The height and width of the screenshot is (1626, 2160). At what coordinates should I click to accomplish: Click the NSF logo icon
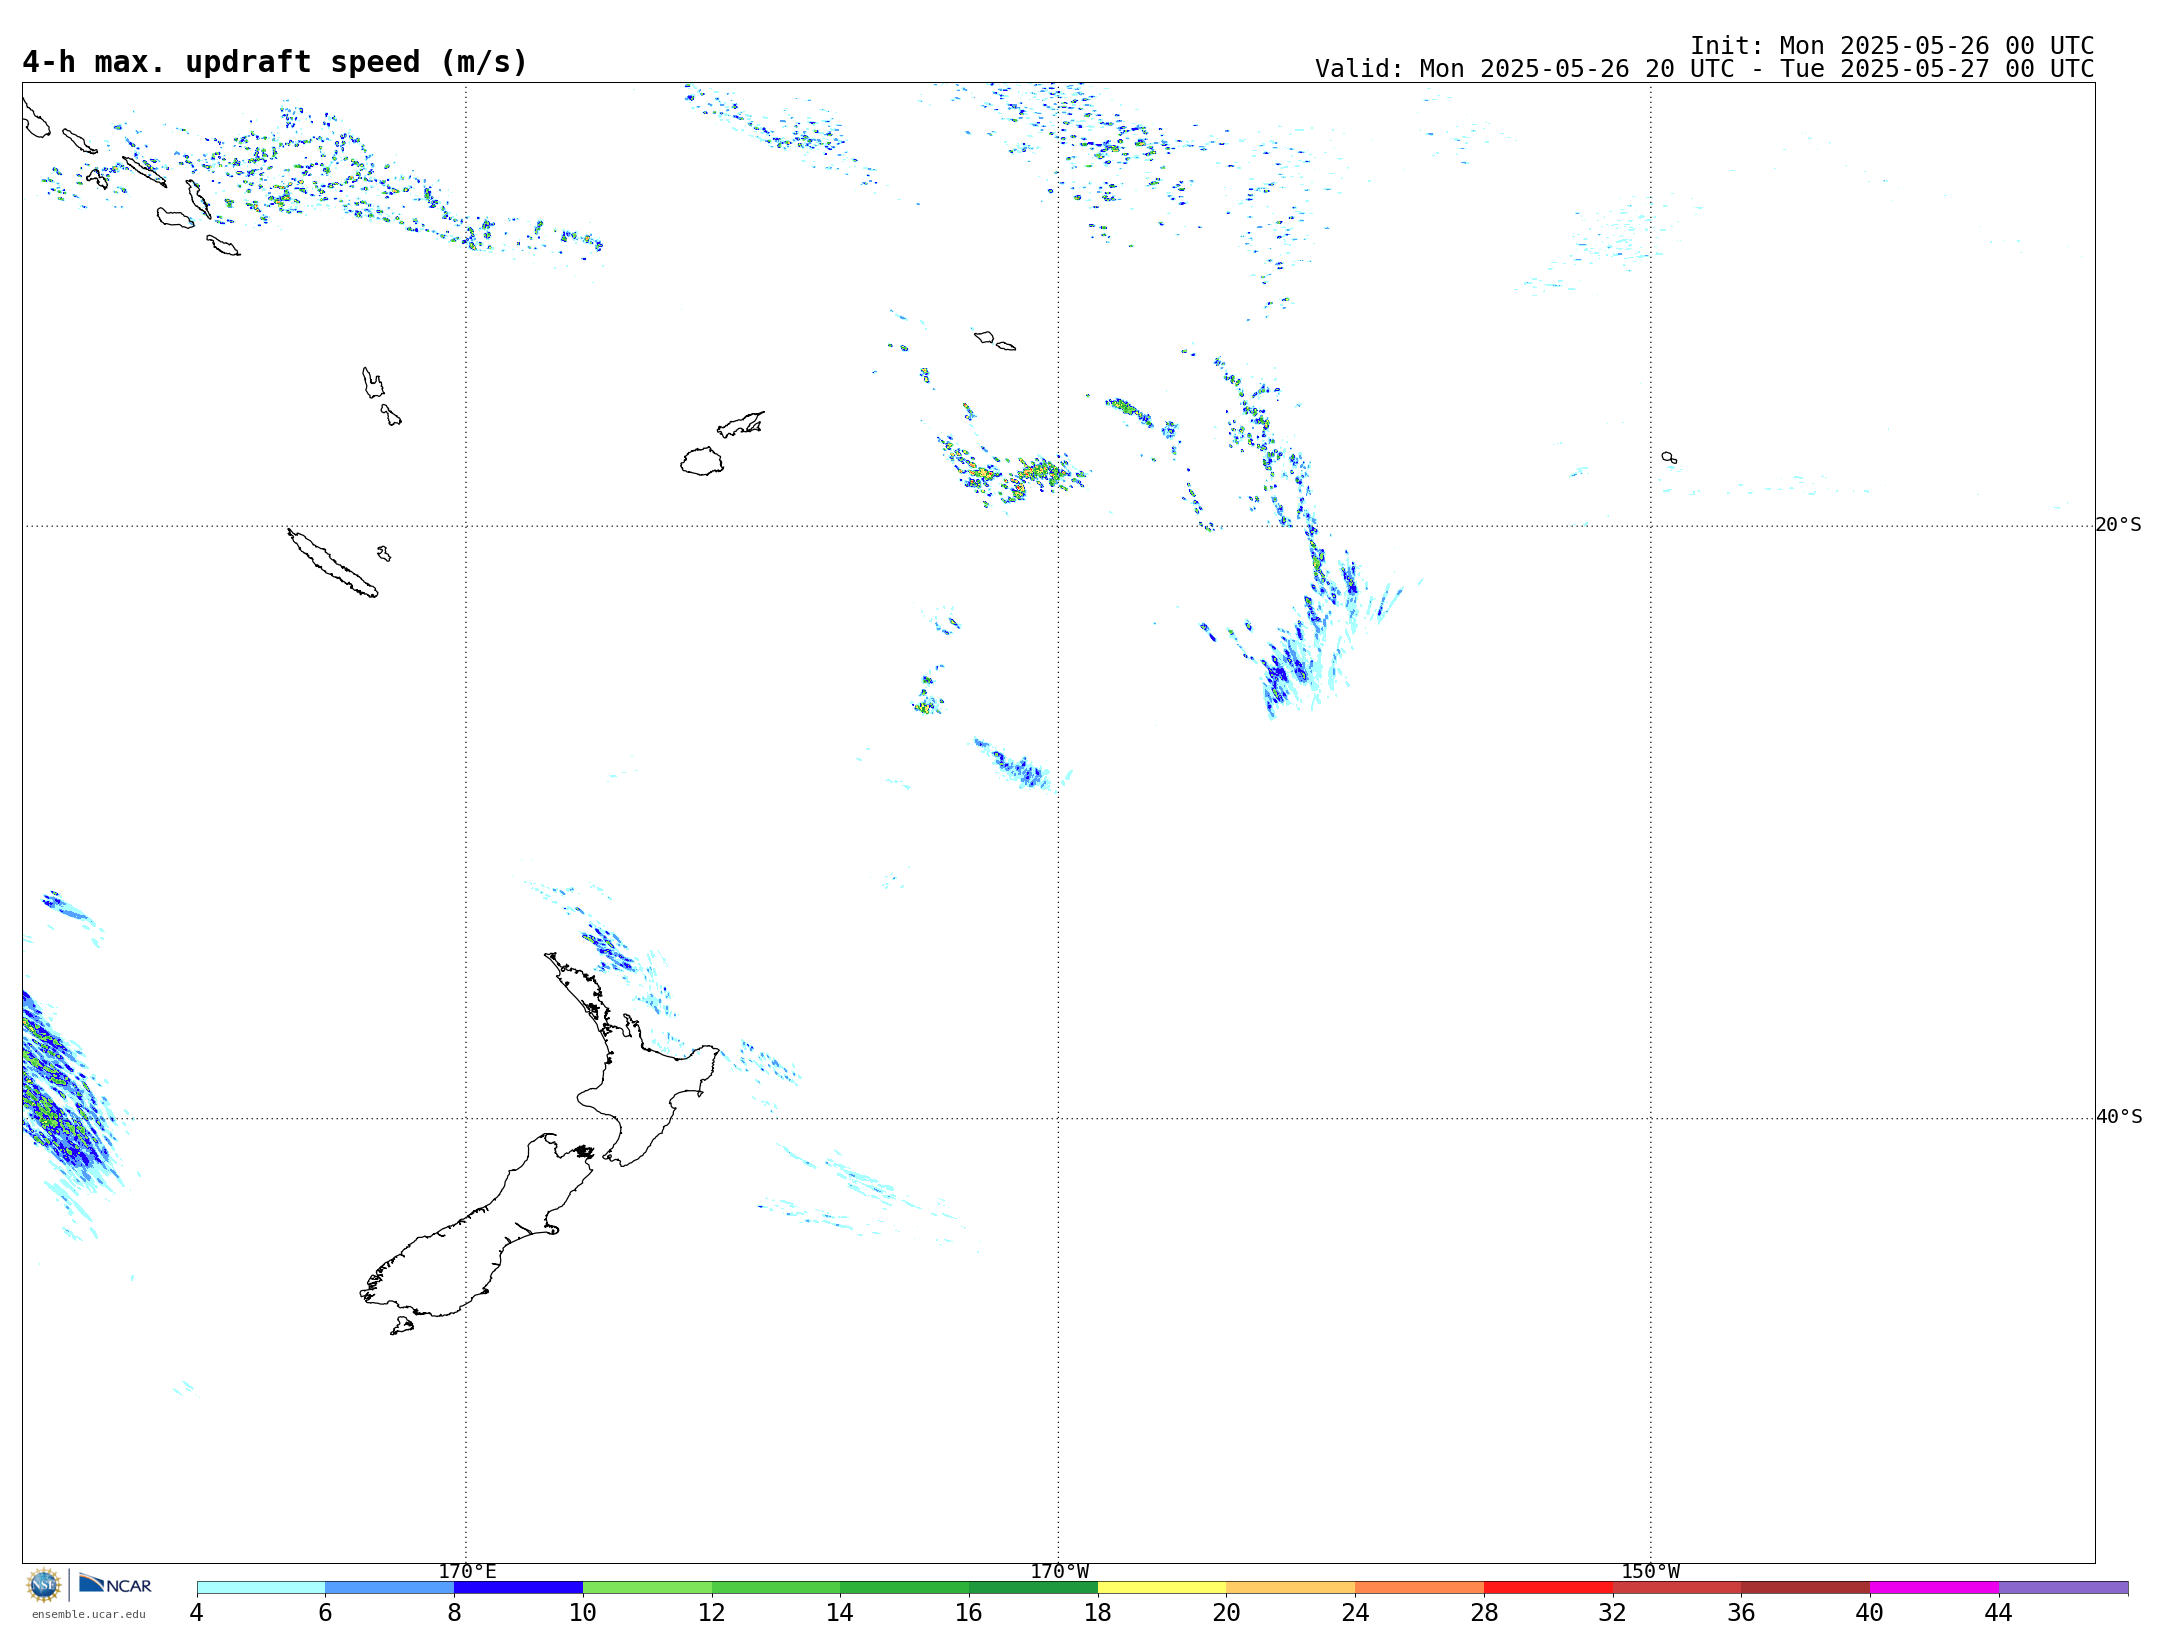(x=44, y=1584)
